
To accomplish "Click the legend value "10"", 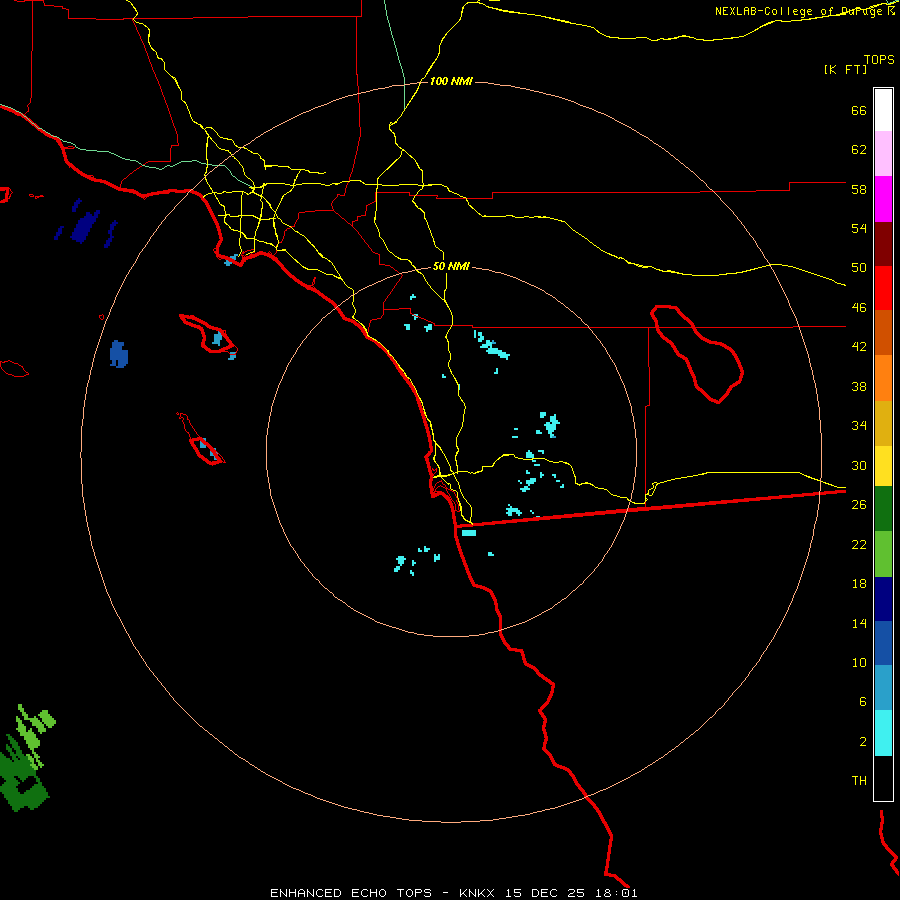I will (859, 662).
